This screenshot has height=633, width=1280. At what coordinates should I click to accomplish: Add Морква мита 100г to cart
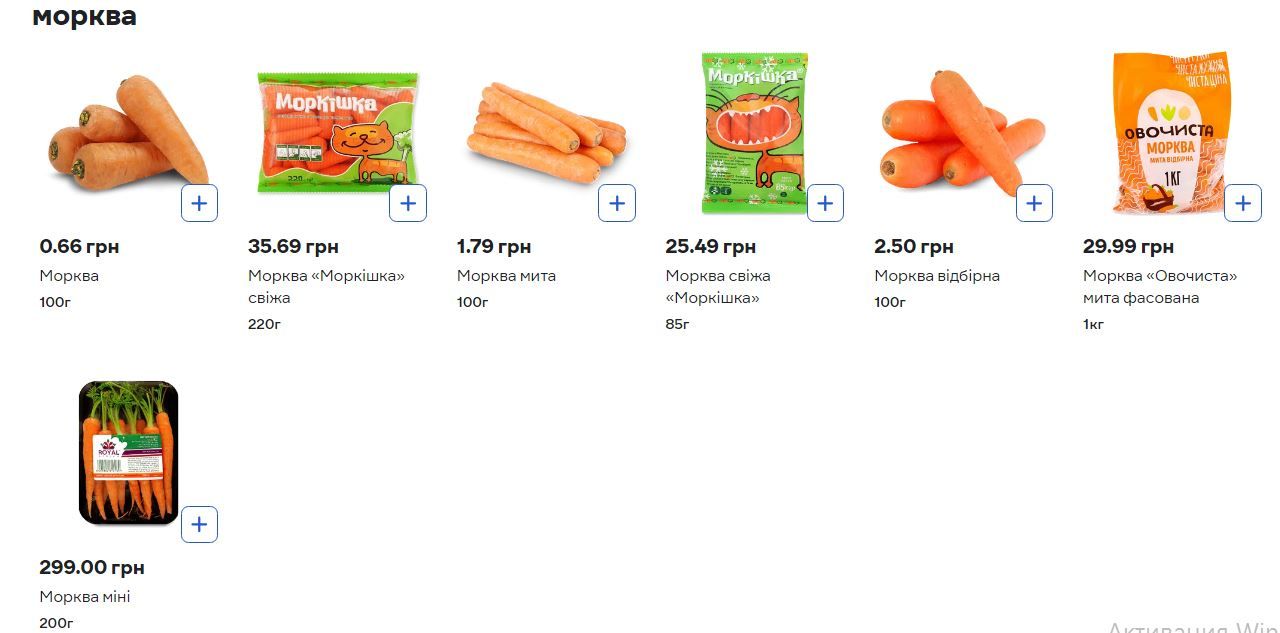[x=617, y=203]
